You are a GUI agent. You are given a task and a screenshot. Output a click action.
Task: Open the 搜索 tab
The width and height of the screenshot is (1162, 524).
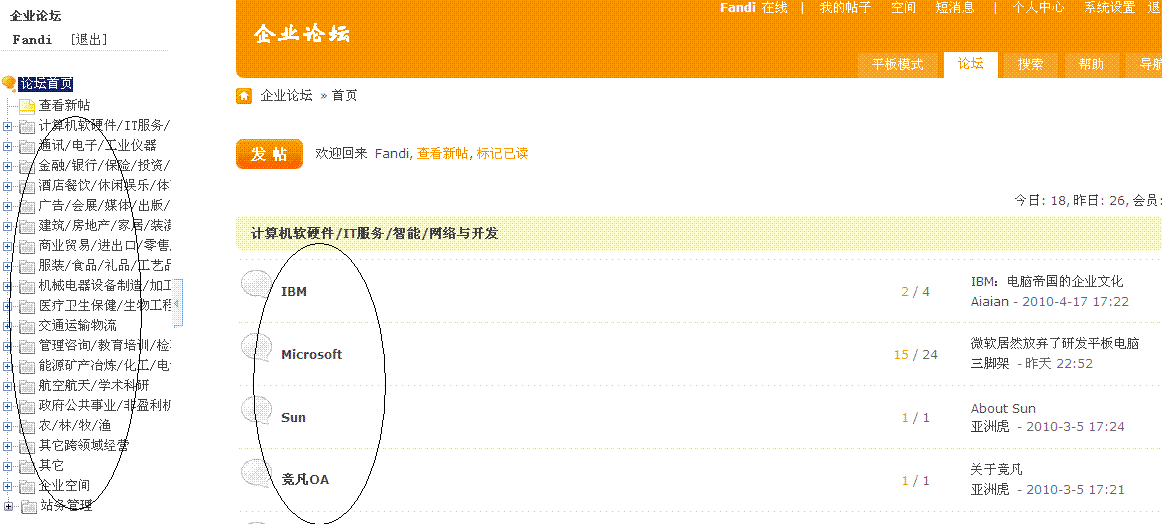(x=1031, y=64)
